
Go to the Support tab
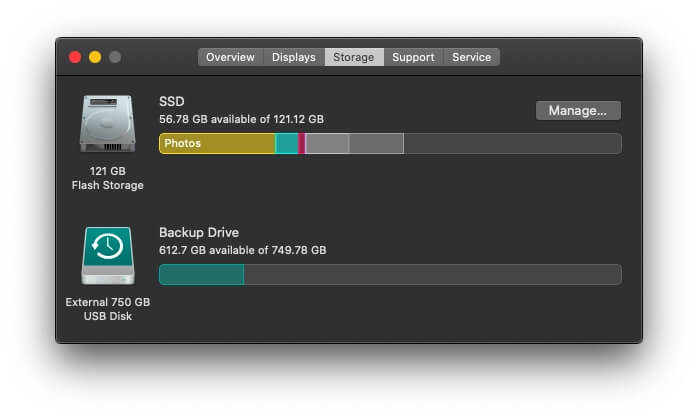[x=413, y=57]
